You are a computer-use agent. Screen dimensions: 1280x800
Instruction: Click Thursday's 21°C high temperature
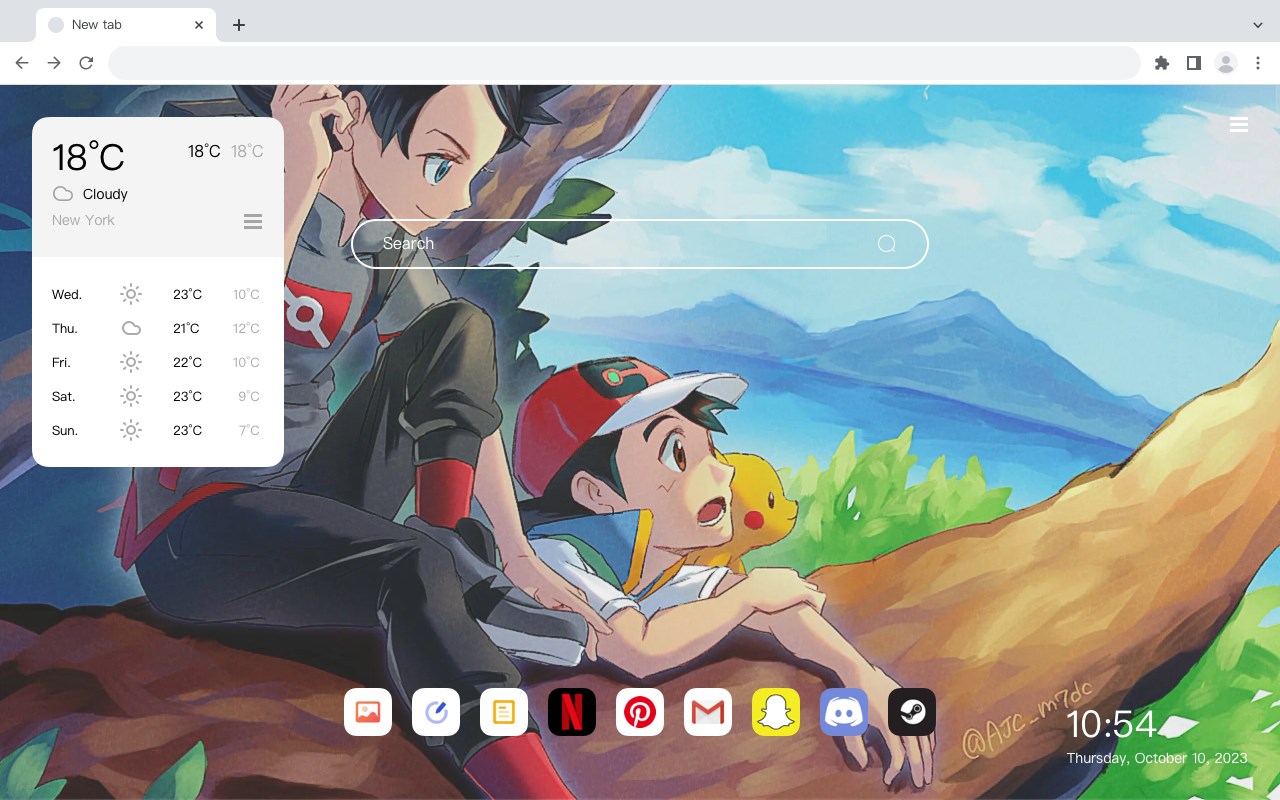[186, 328]
